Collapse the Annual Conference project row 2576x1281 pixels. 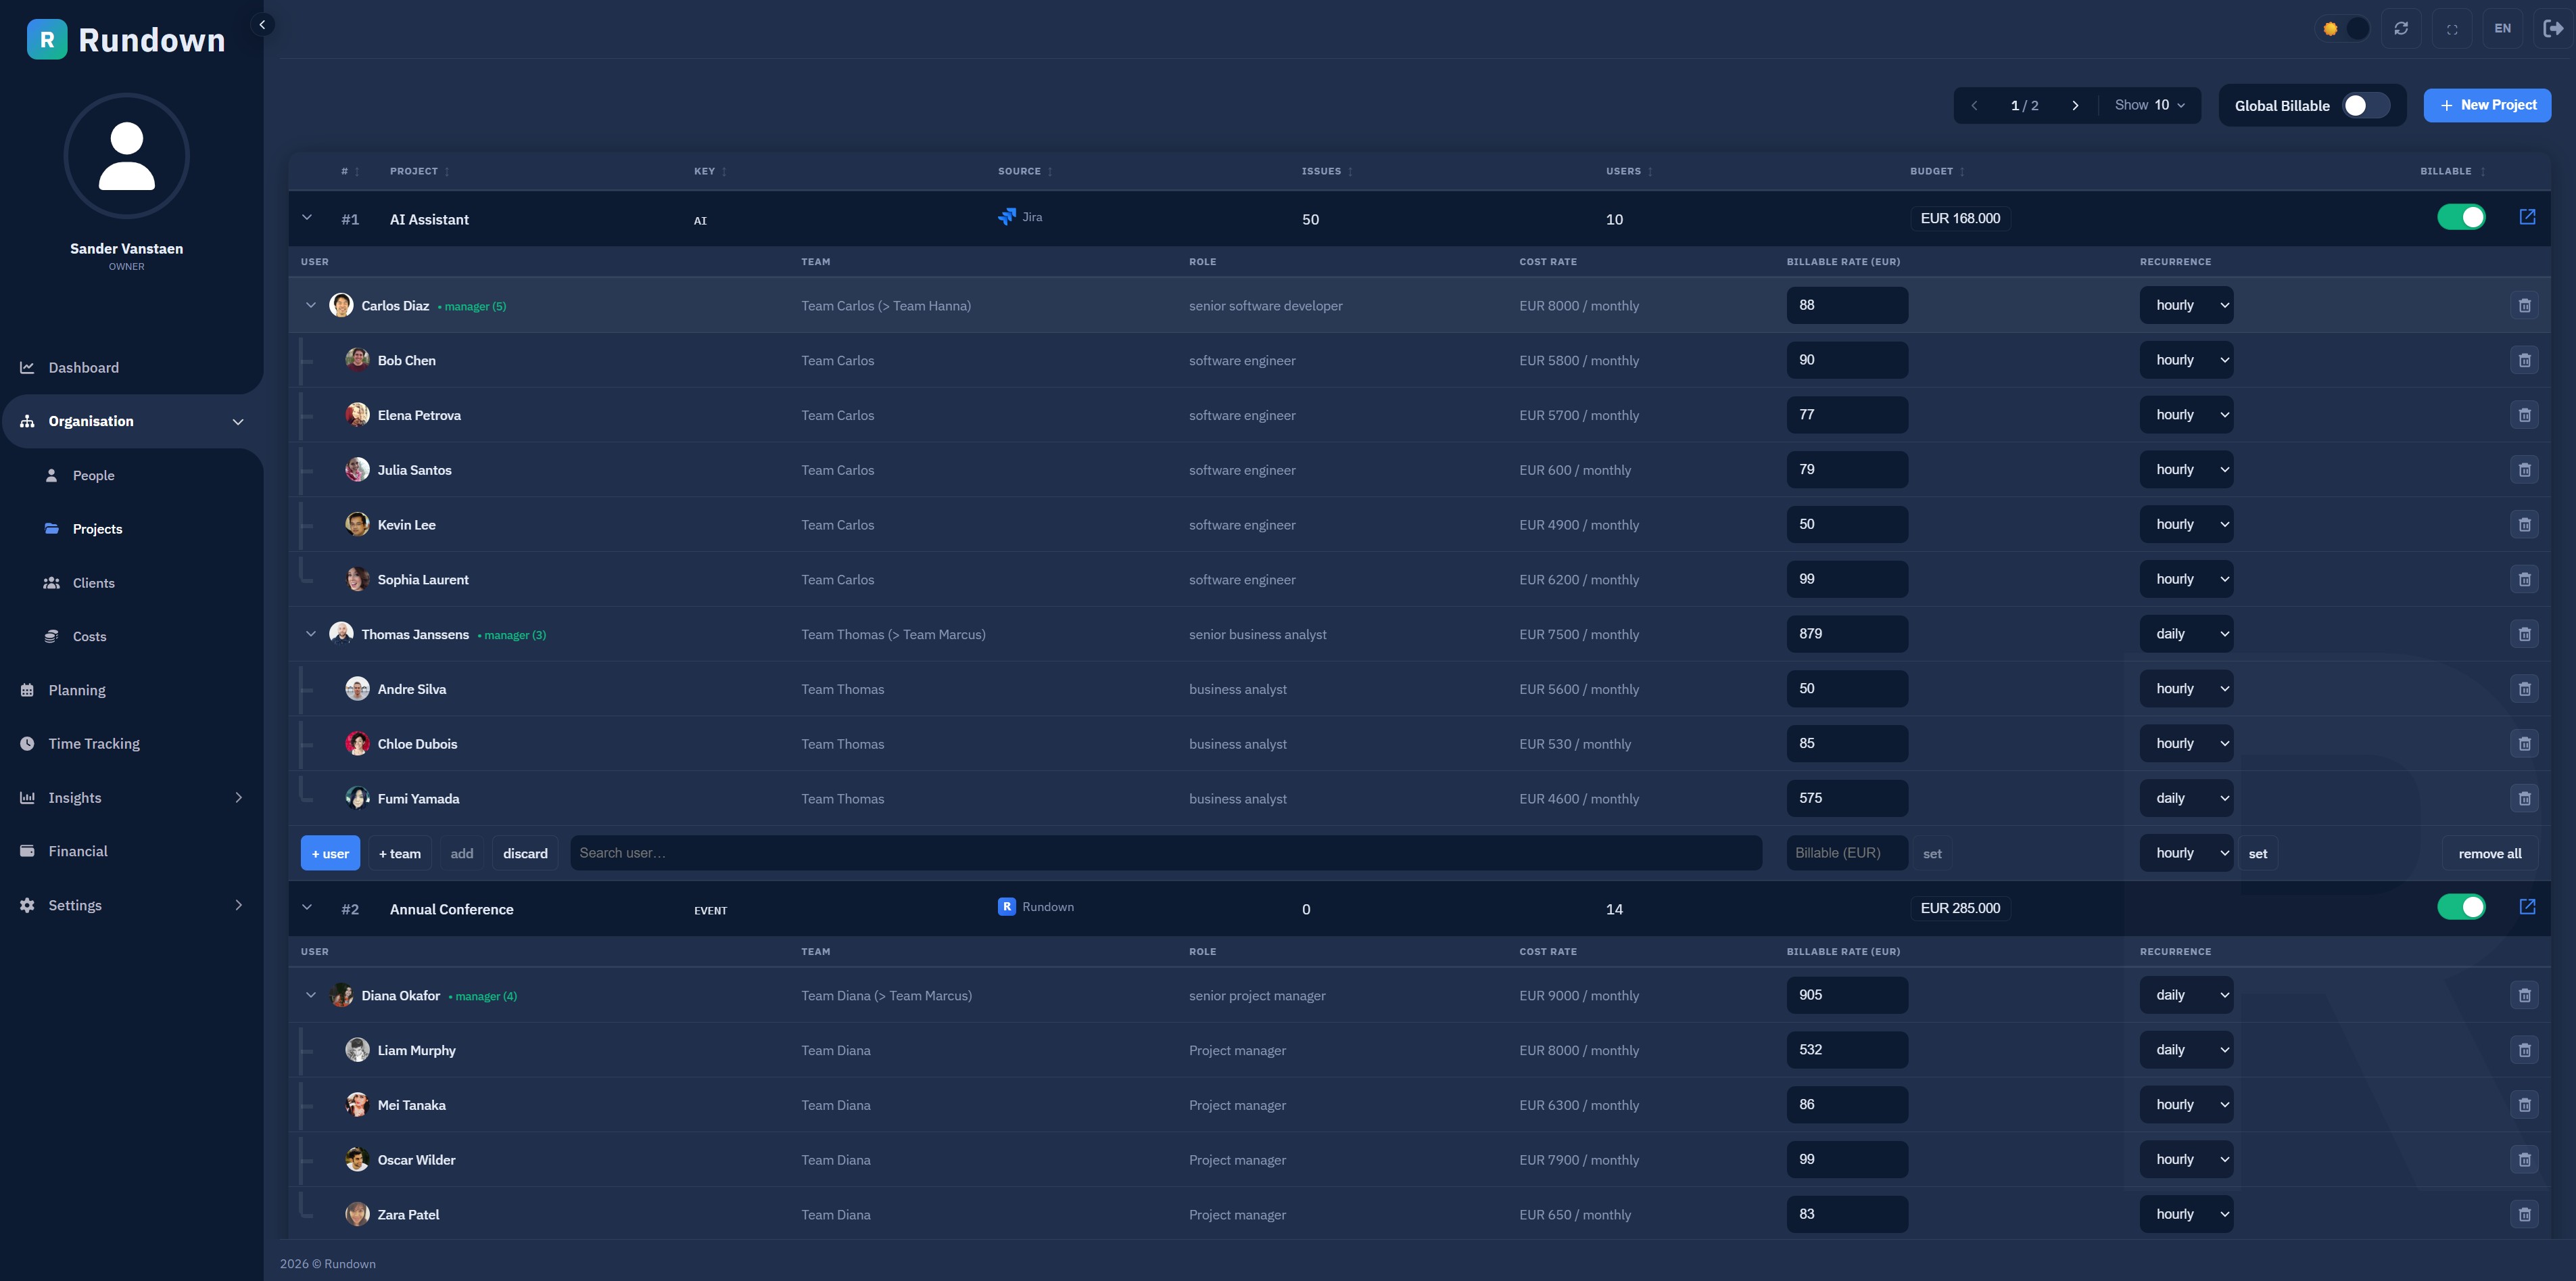pyautogui.click(x=307, y=907)
